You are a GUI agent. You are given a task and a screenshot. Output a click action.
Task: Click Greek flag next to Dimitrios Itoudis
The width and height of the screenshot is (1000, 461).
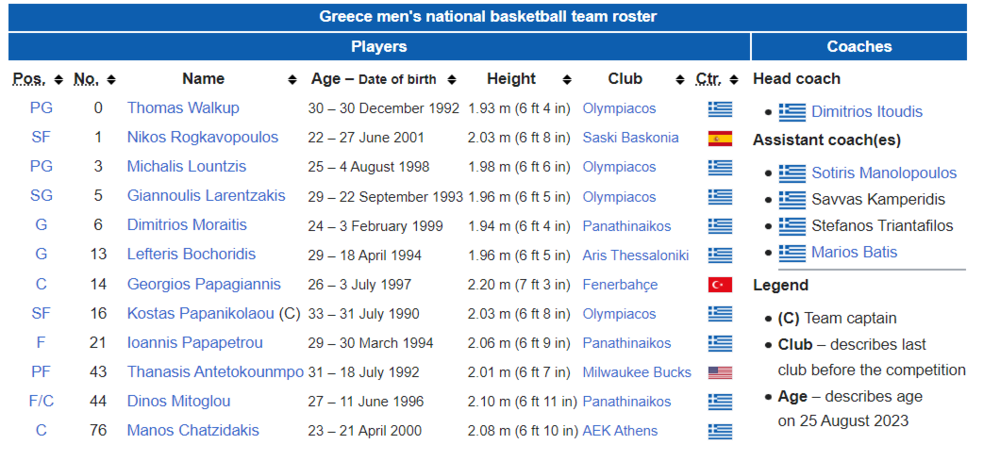[x=792, y=112]
